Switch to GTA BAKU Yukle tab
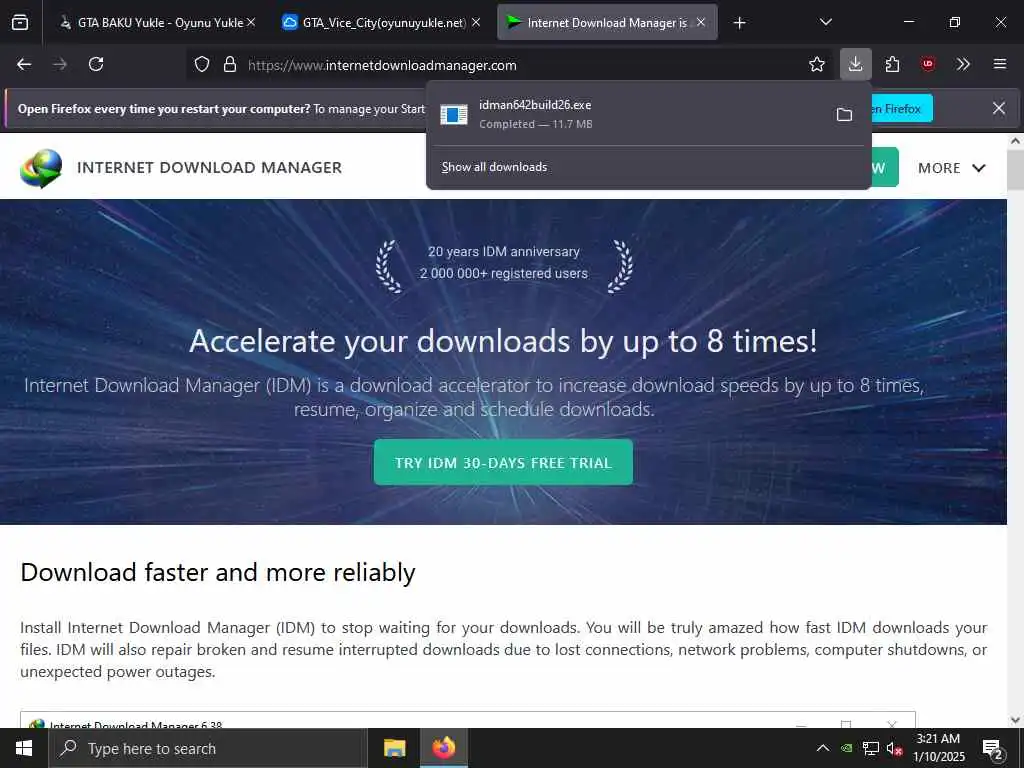Image resolution: width=1024 pixels, height=768 pixels. click(157, 23)
